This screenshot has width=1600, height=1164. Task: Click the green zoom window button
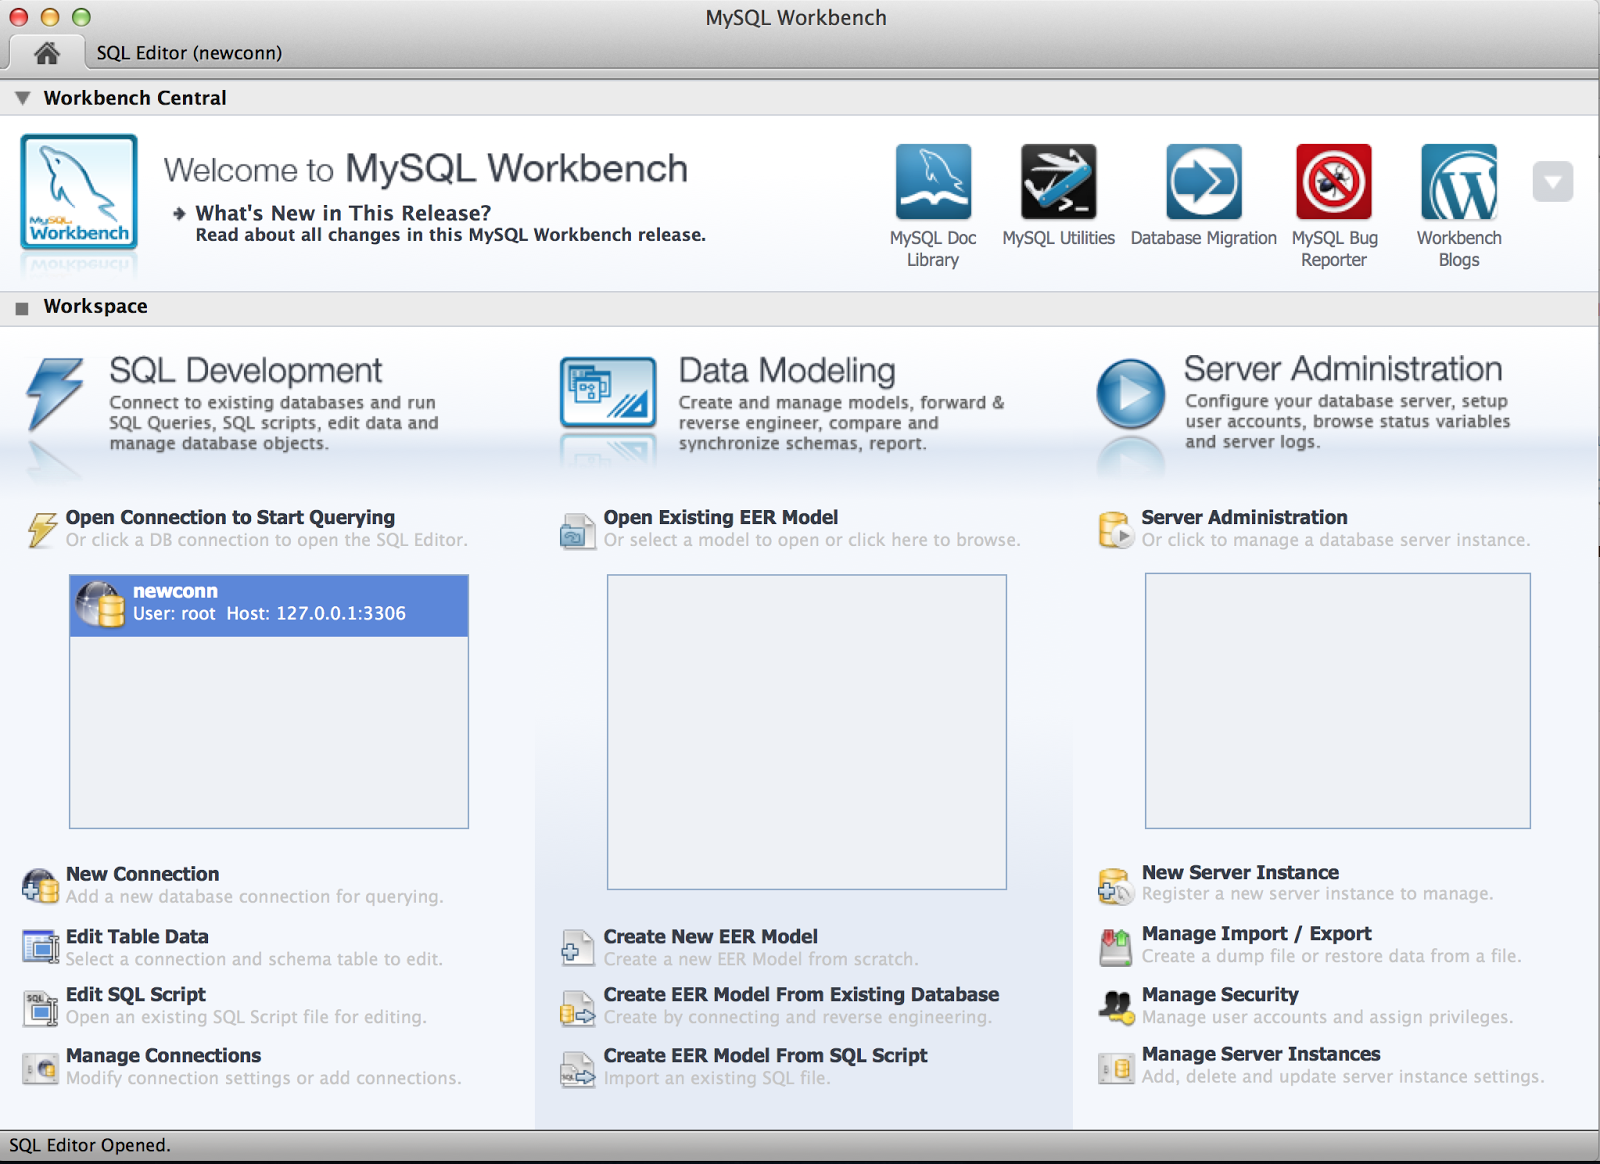pyautogui.click(x=82, y=17)
